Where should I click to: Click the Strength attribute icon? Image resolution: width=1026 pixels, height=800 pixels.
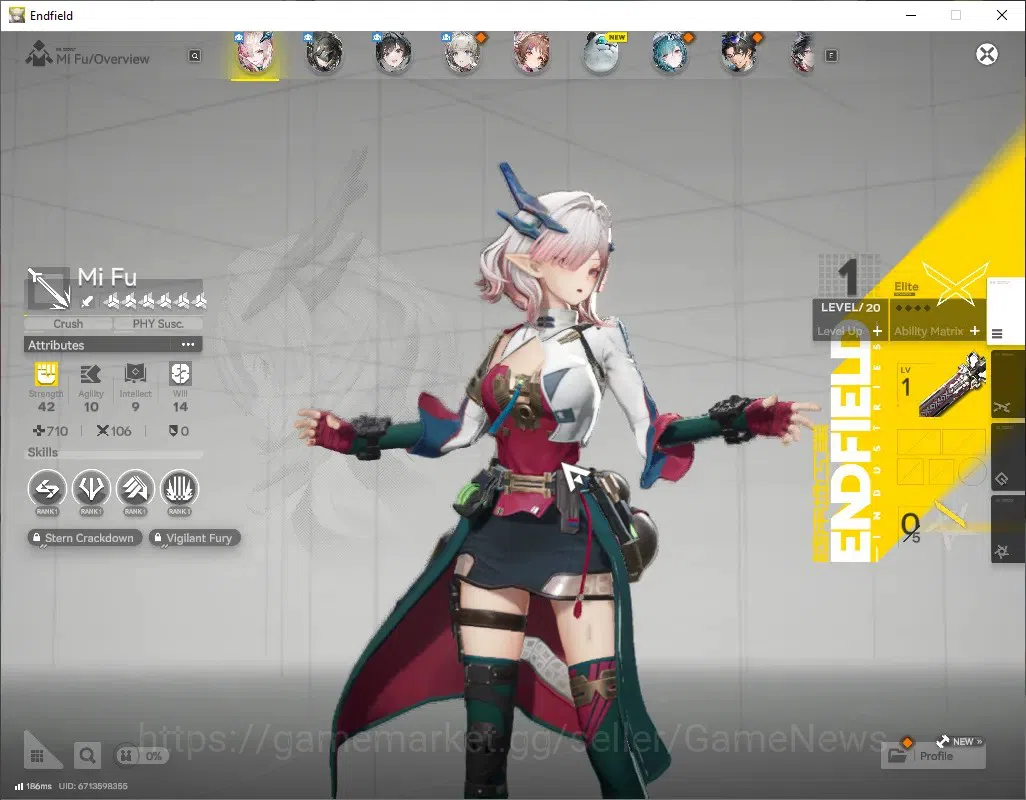pos(46,374)
